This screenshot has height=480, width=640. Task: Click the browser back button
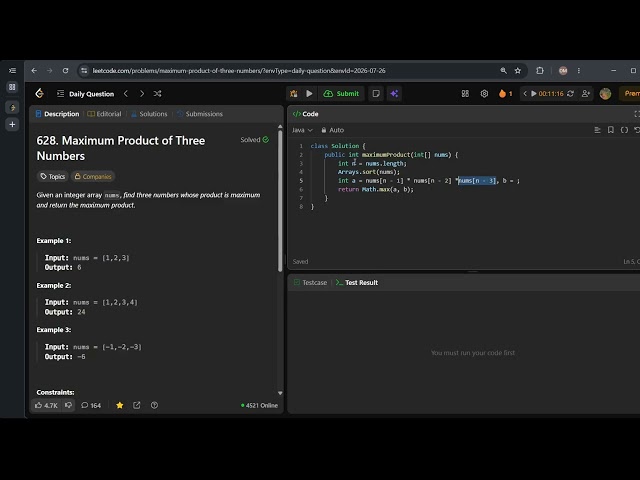(x=34, y=71)
